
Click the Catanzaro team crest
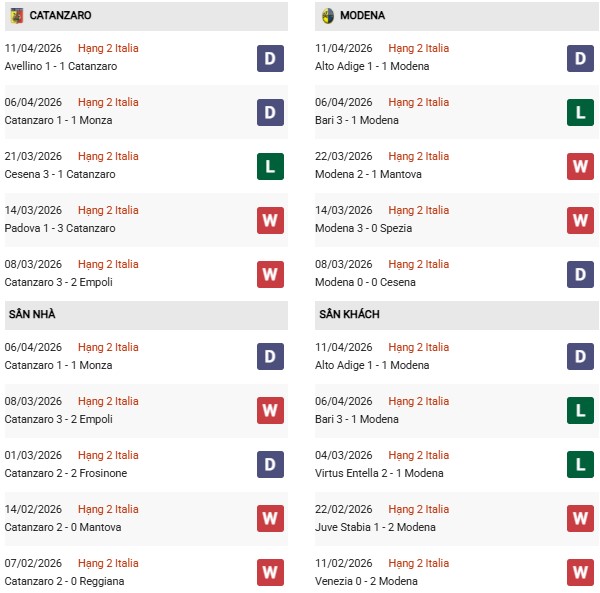17,16
